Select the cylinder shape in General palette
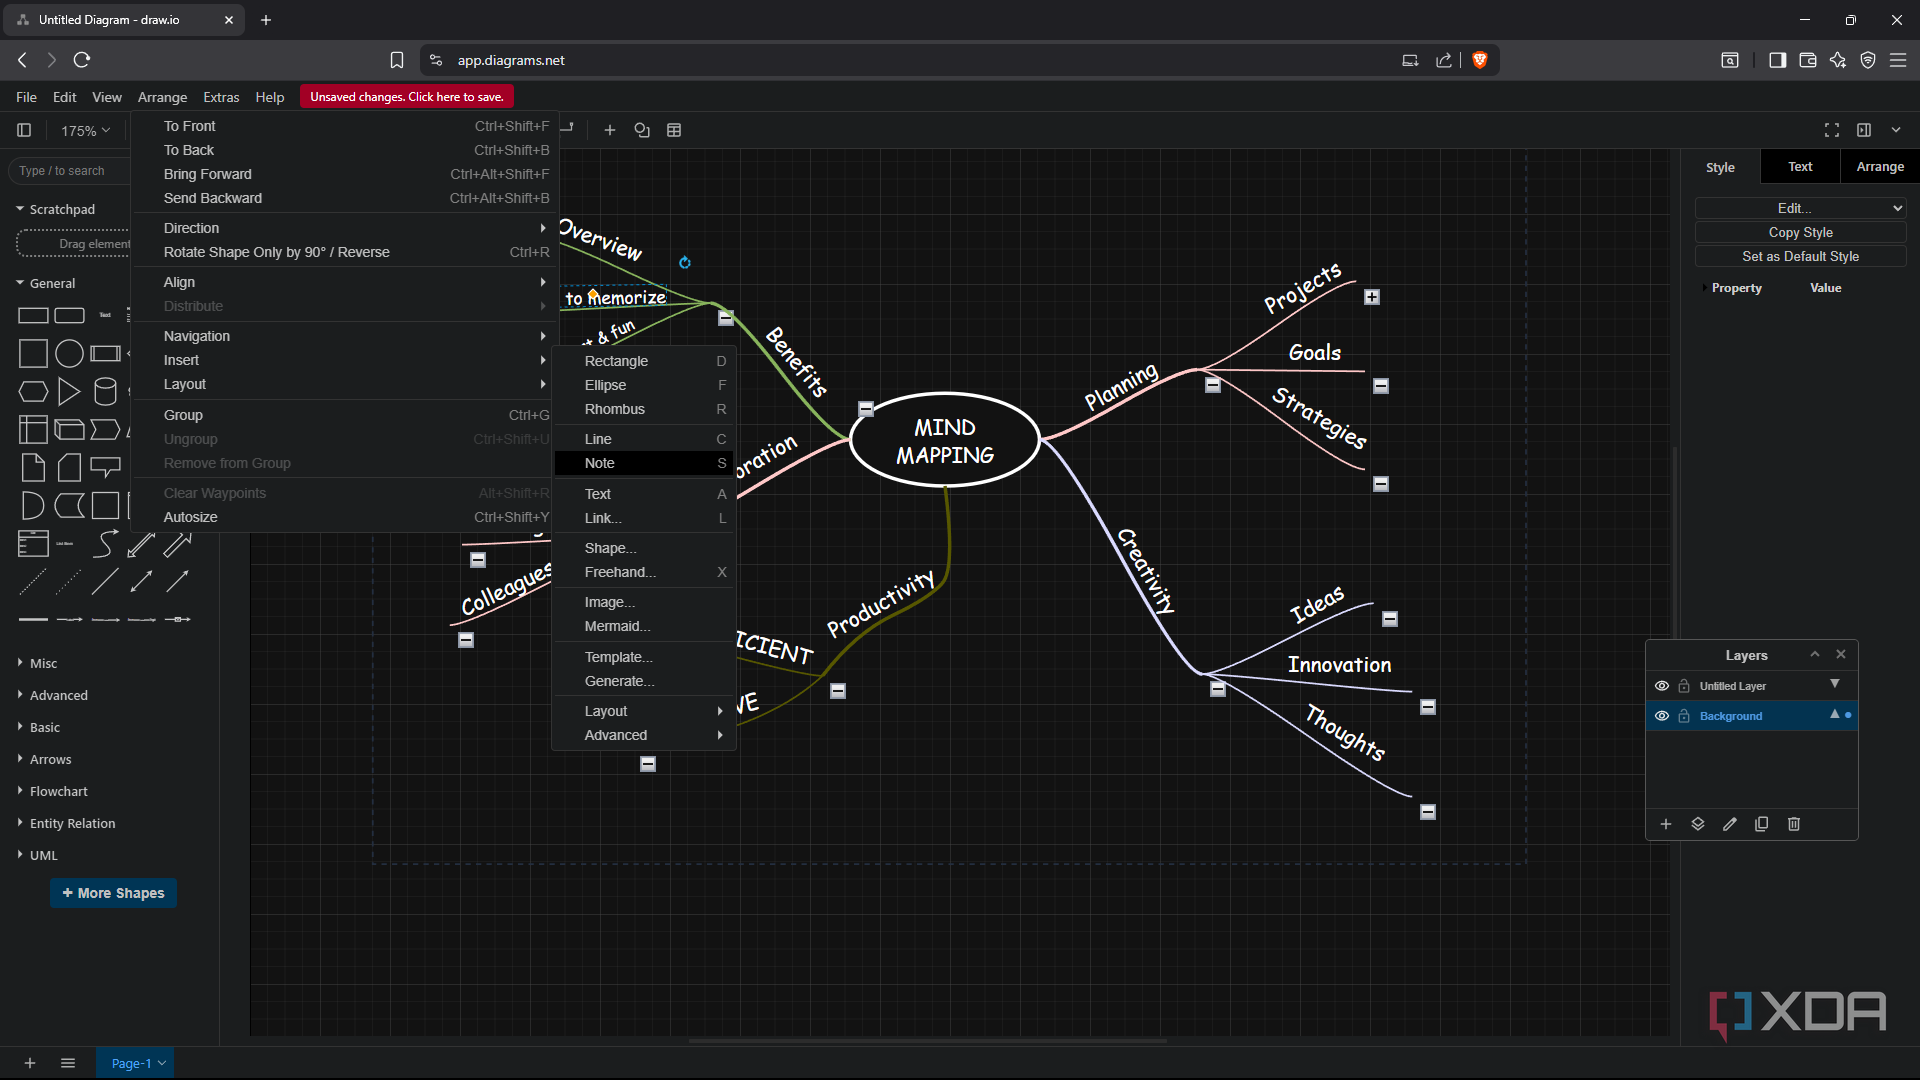Image resolution: width=1920 pixels, height=1080 pixels. [105, 391]
